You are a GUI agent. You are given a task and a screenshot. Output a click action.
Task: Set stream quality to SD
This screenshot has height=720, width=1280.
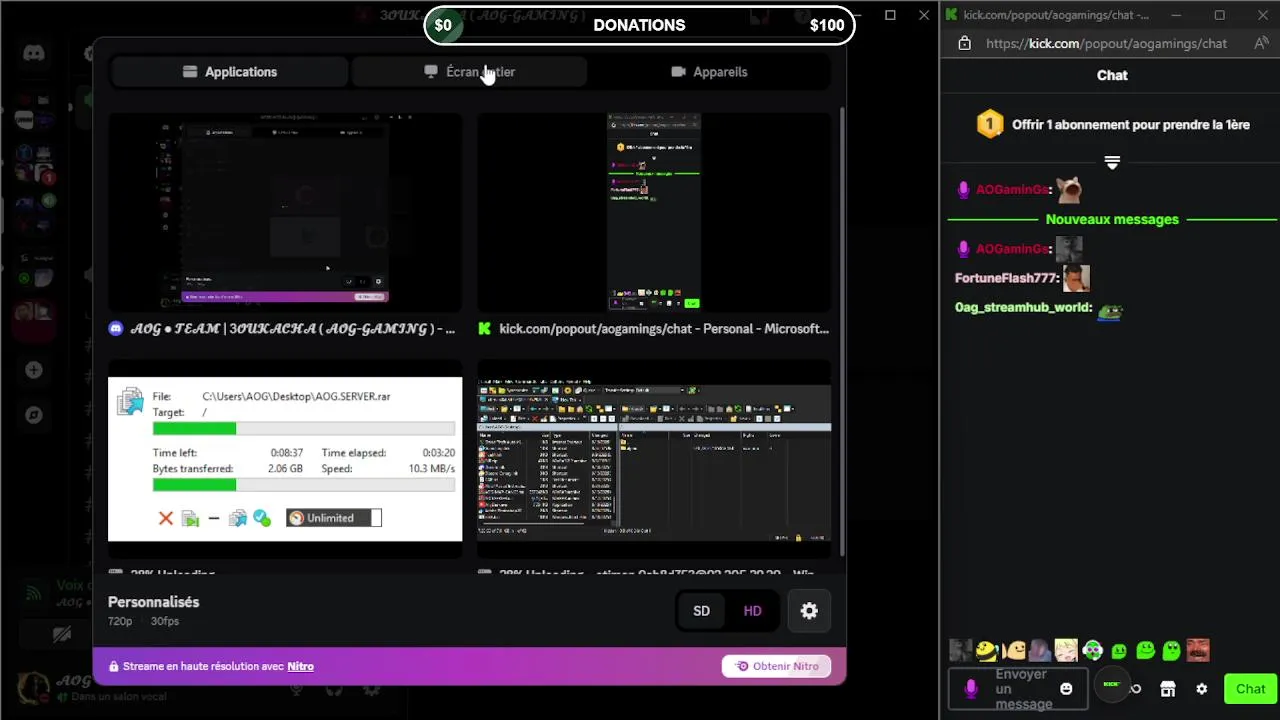tap(702, 611)
